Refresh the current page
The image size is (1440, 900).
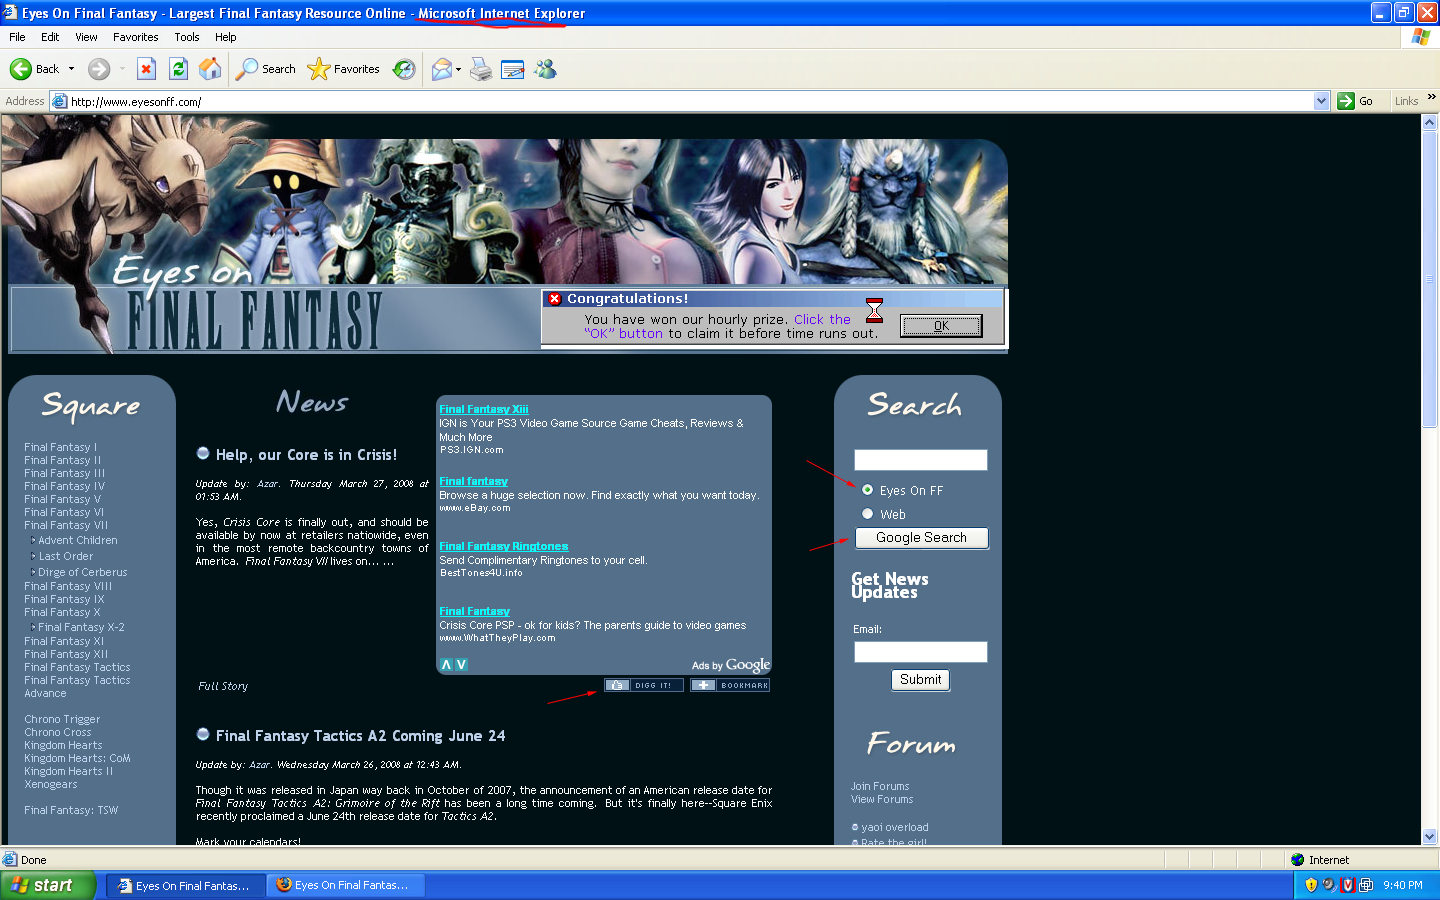178,69
